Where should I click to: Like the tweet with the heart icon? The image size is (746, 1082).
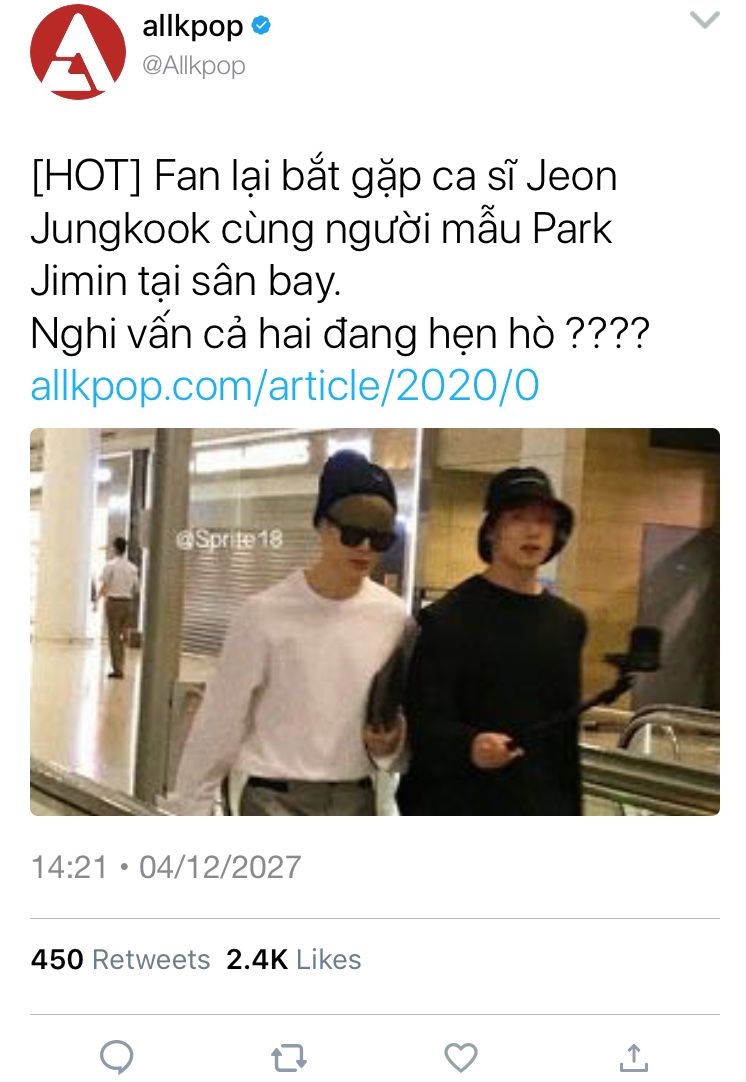pyautogui.click(x=460, y=1058)
